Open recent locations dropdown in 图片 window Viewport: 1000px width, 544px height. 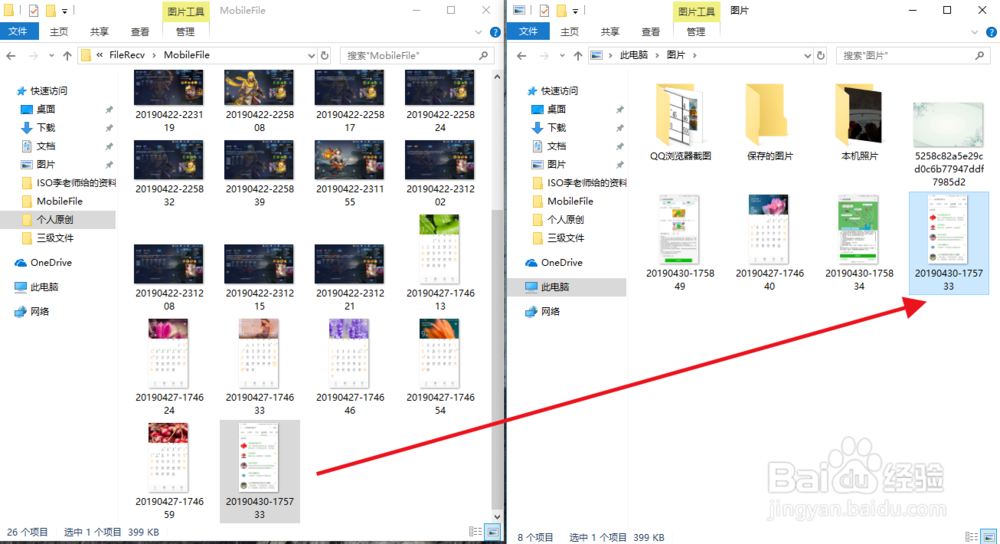(x=562, y=55)
